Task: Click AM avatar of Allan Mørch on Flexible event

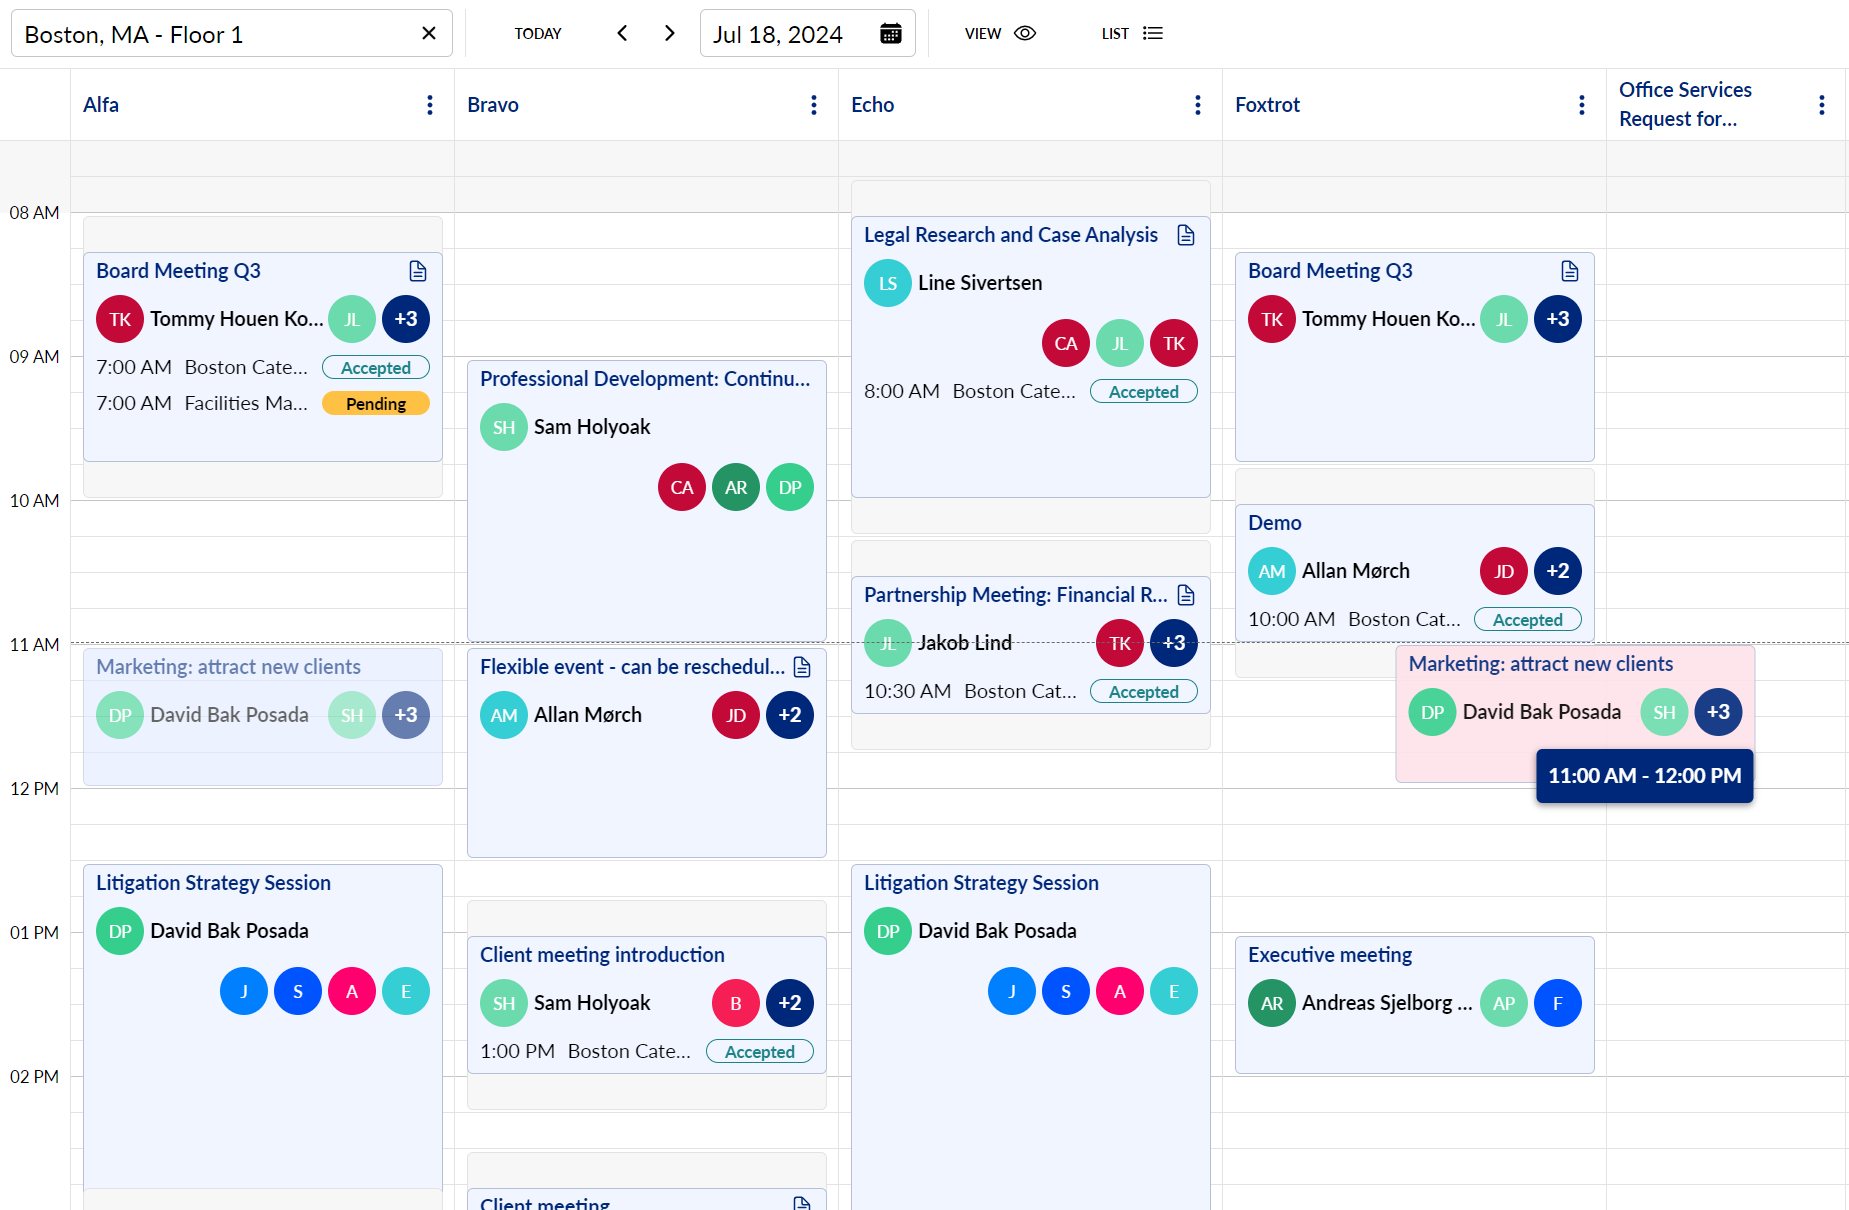Action: coord(504,715)
